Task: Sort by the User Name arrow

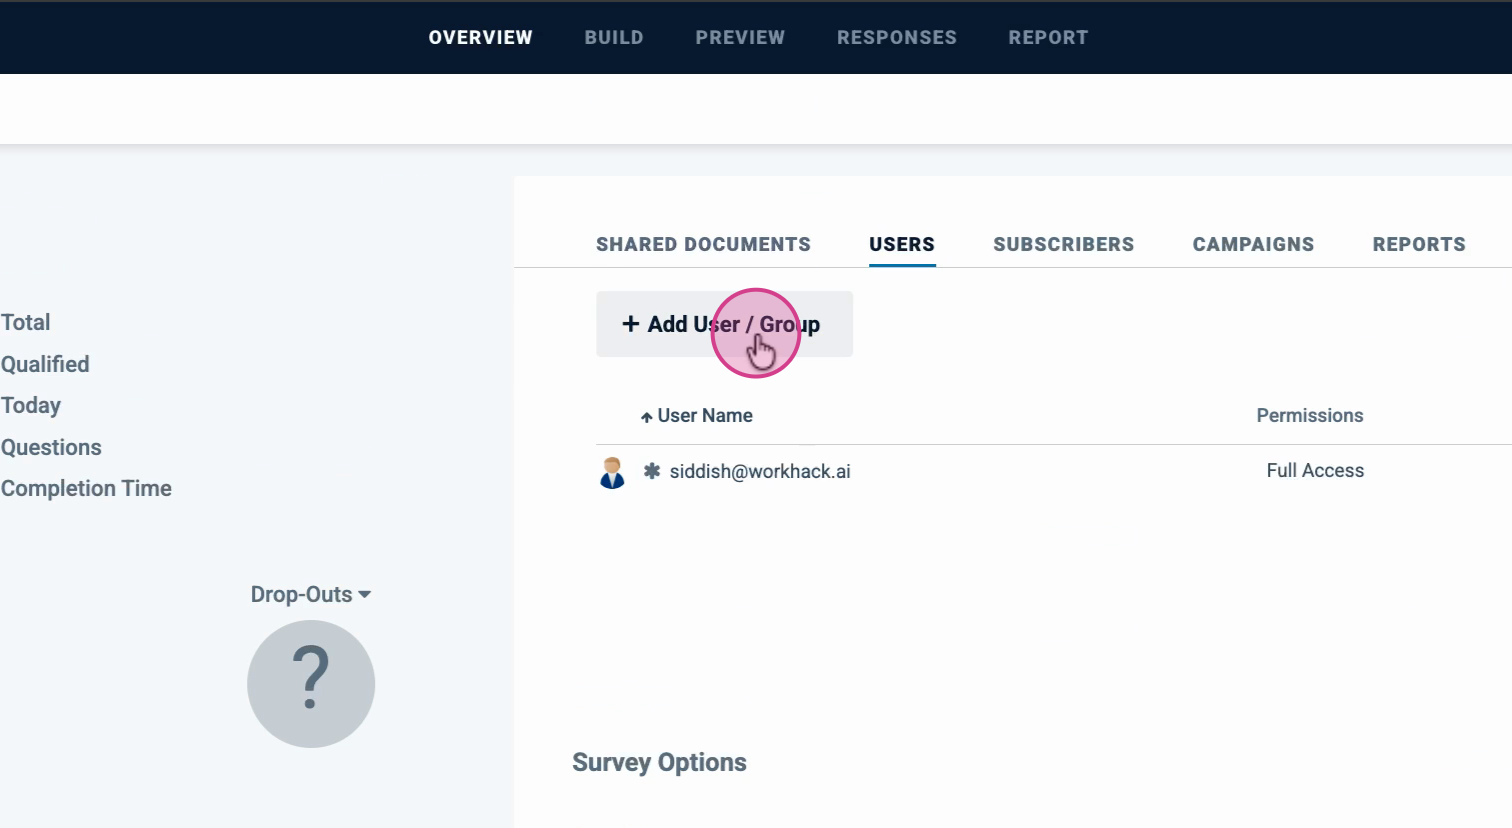Action: 647,417
